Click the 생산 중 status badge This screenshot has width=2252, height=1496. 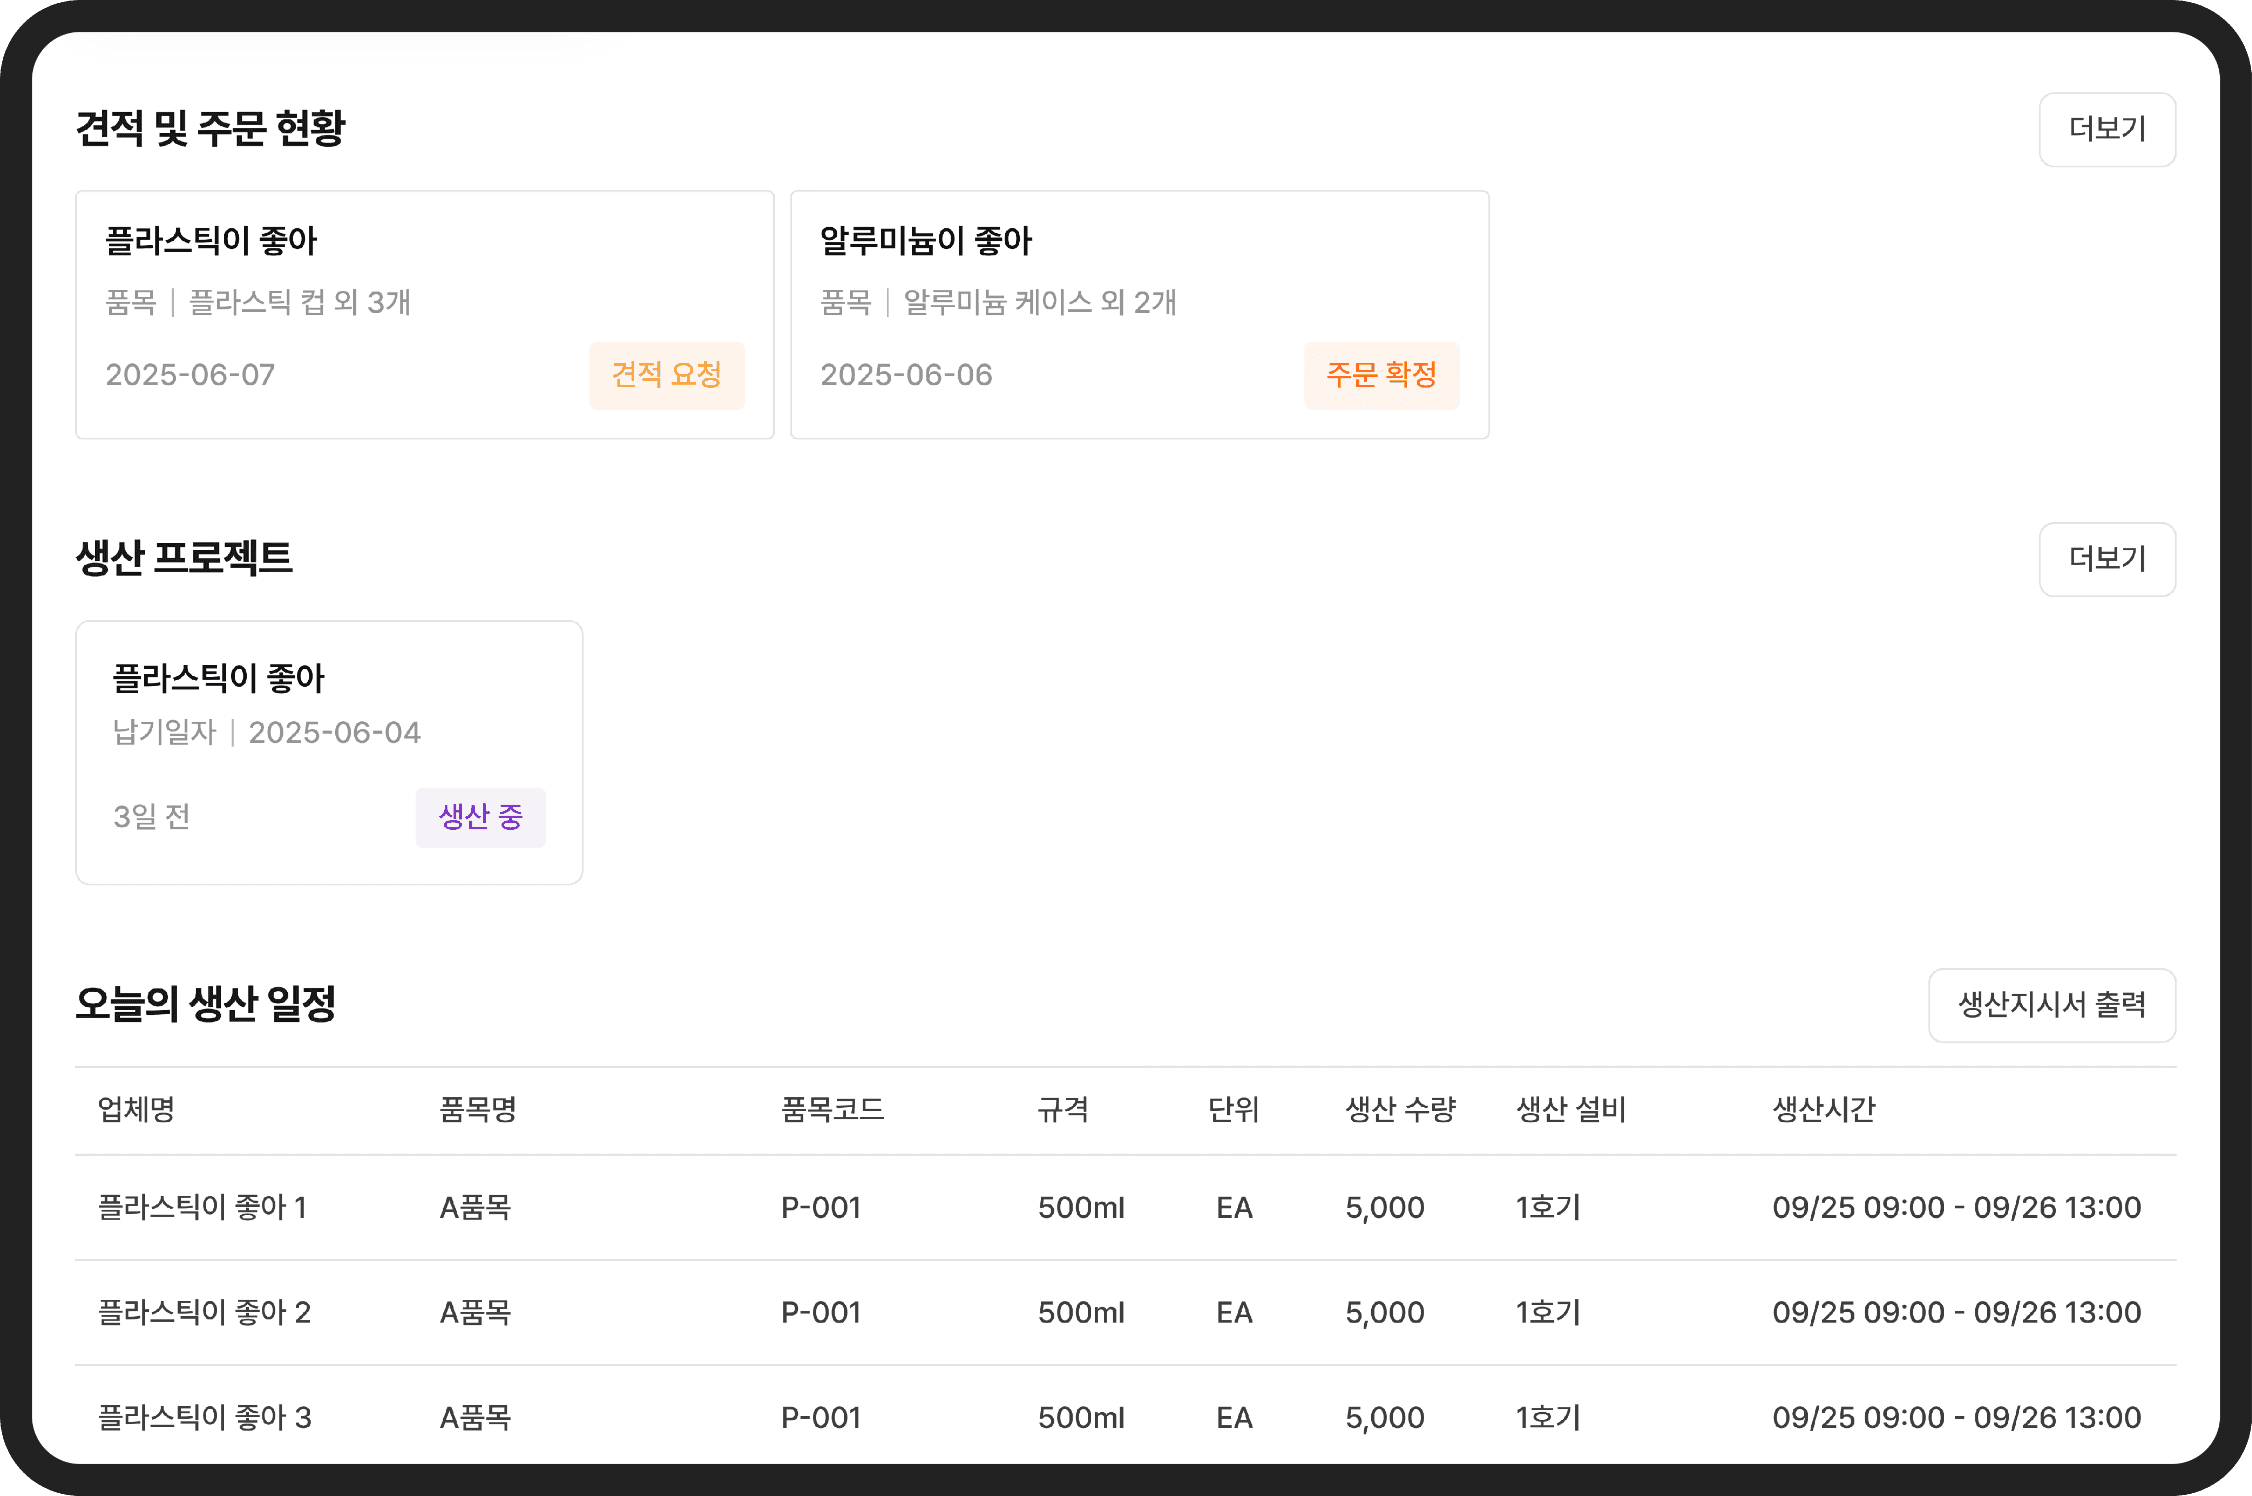480,817
